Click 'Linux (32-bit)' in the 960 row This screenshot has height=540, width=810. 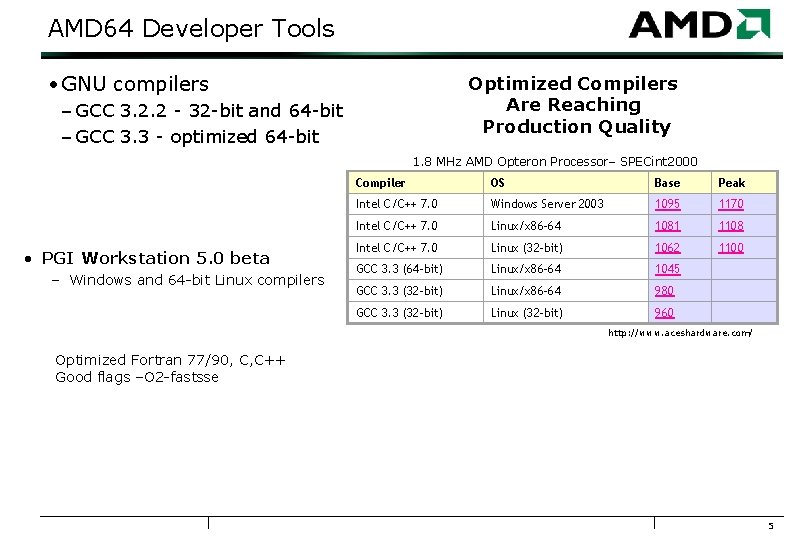click(526, 313)
